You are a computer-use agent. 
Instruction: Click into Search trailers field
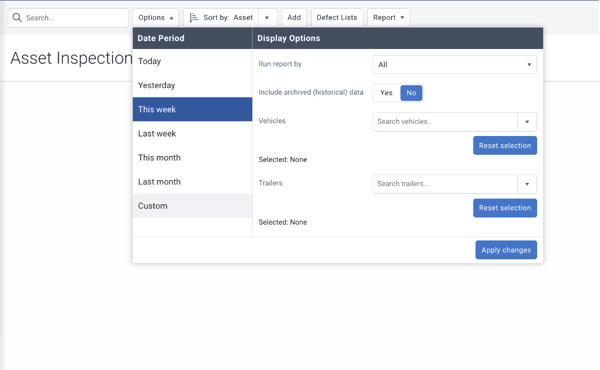pyautogui.click(x=445, y=184)
